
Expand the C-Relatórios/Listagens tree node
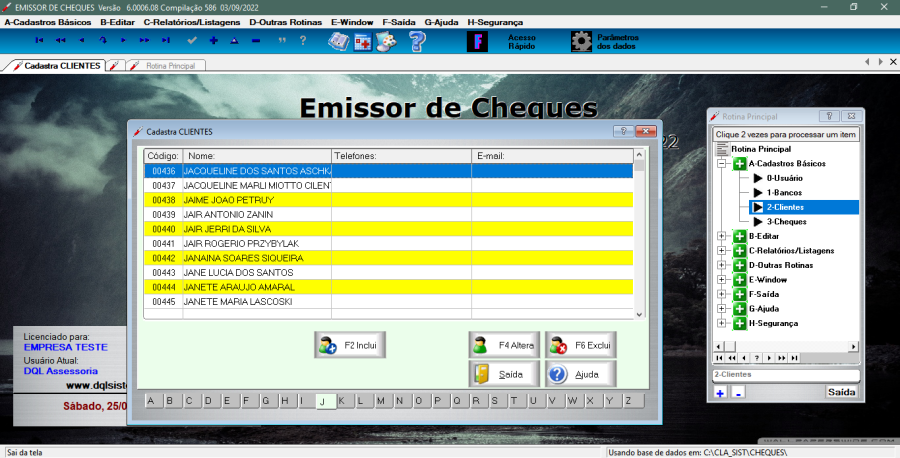pos(722,250)
